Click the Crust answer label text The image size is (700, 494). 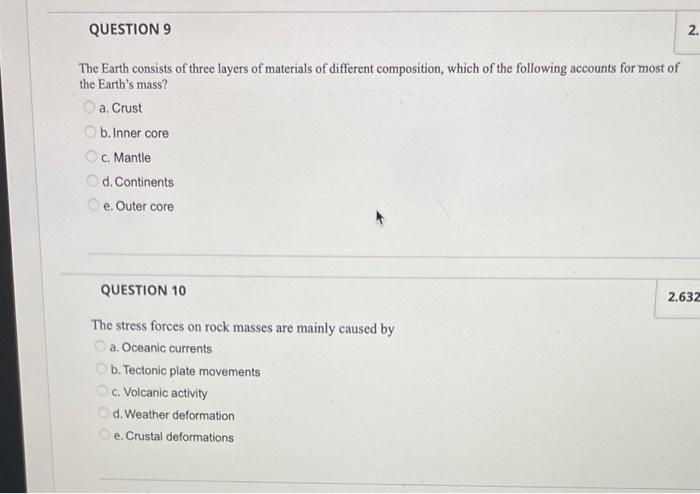click(x=127, y=108)
